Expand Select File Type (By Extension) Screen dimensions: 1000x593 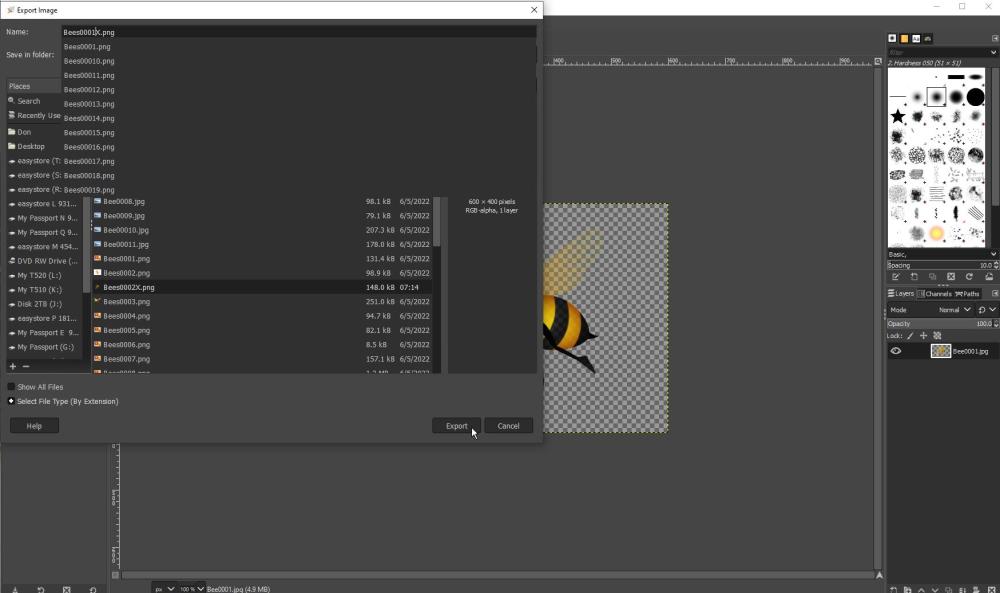[x=12, y=401]
